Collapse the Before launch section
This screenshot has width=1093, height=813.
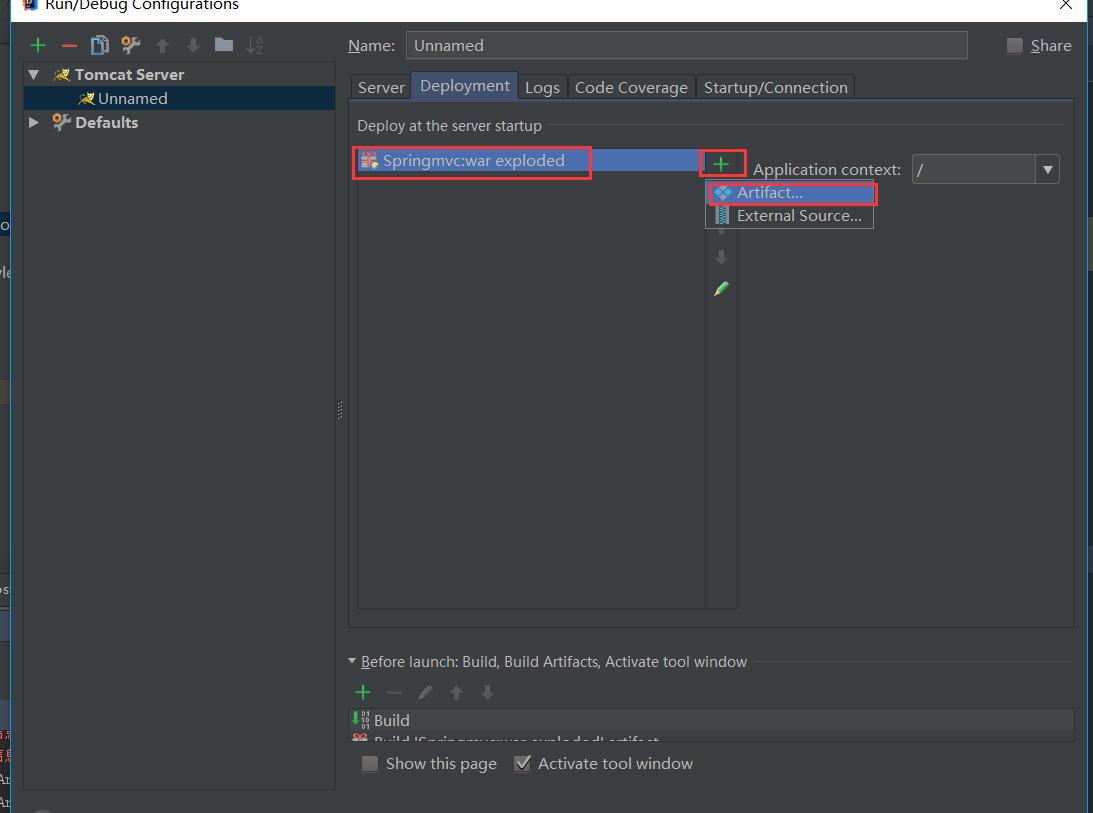pos(351,661)
